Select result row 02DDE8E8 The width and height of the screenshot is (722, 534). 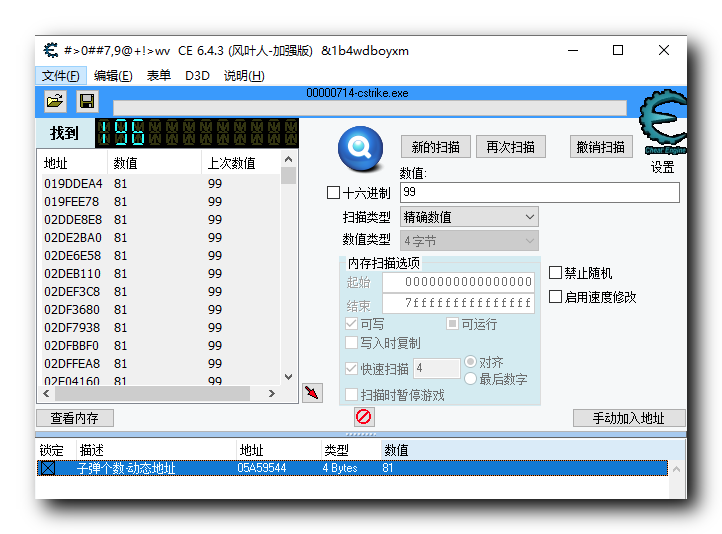coord(160,220)
